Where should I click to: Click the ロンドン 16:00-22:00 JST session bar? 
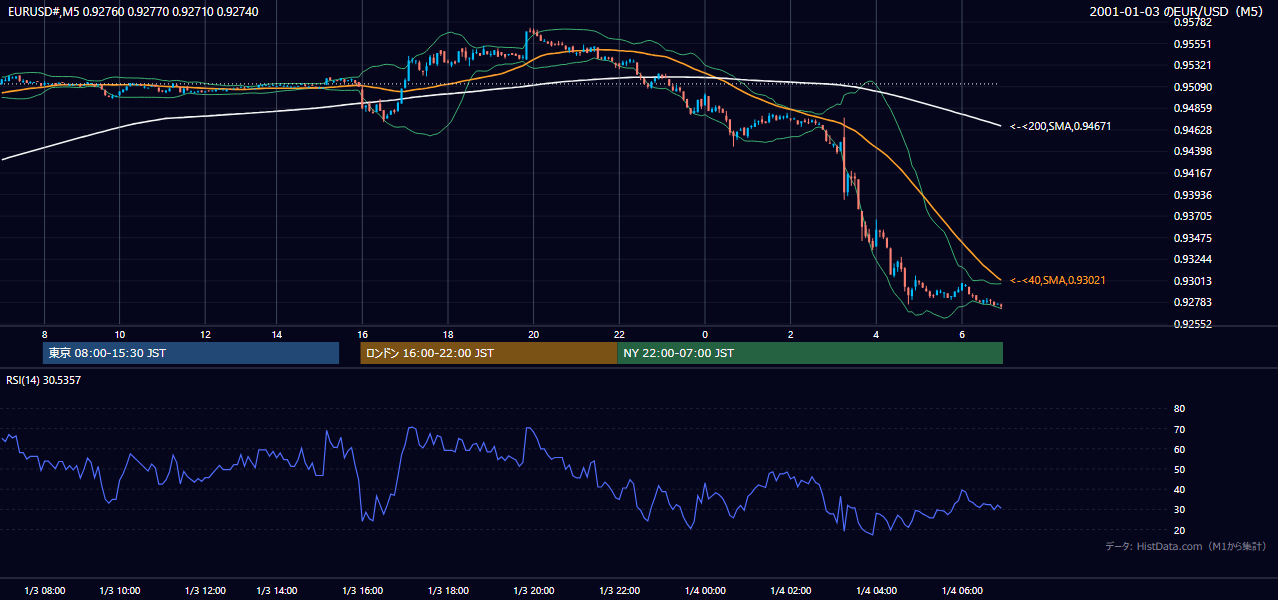pyautogui.click(x=489, y=353)
